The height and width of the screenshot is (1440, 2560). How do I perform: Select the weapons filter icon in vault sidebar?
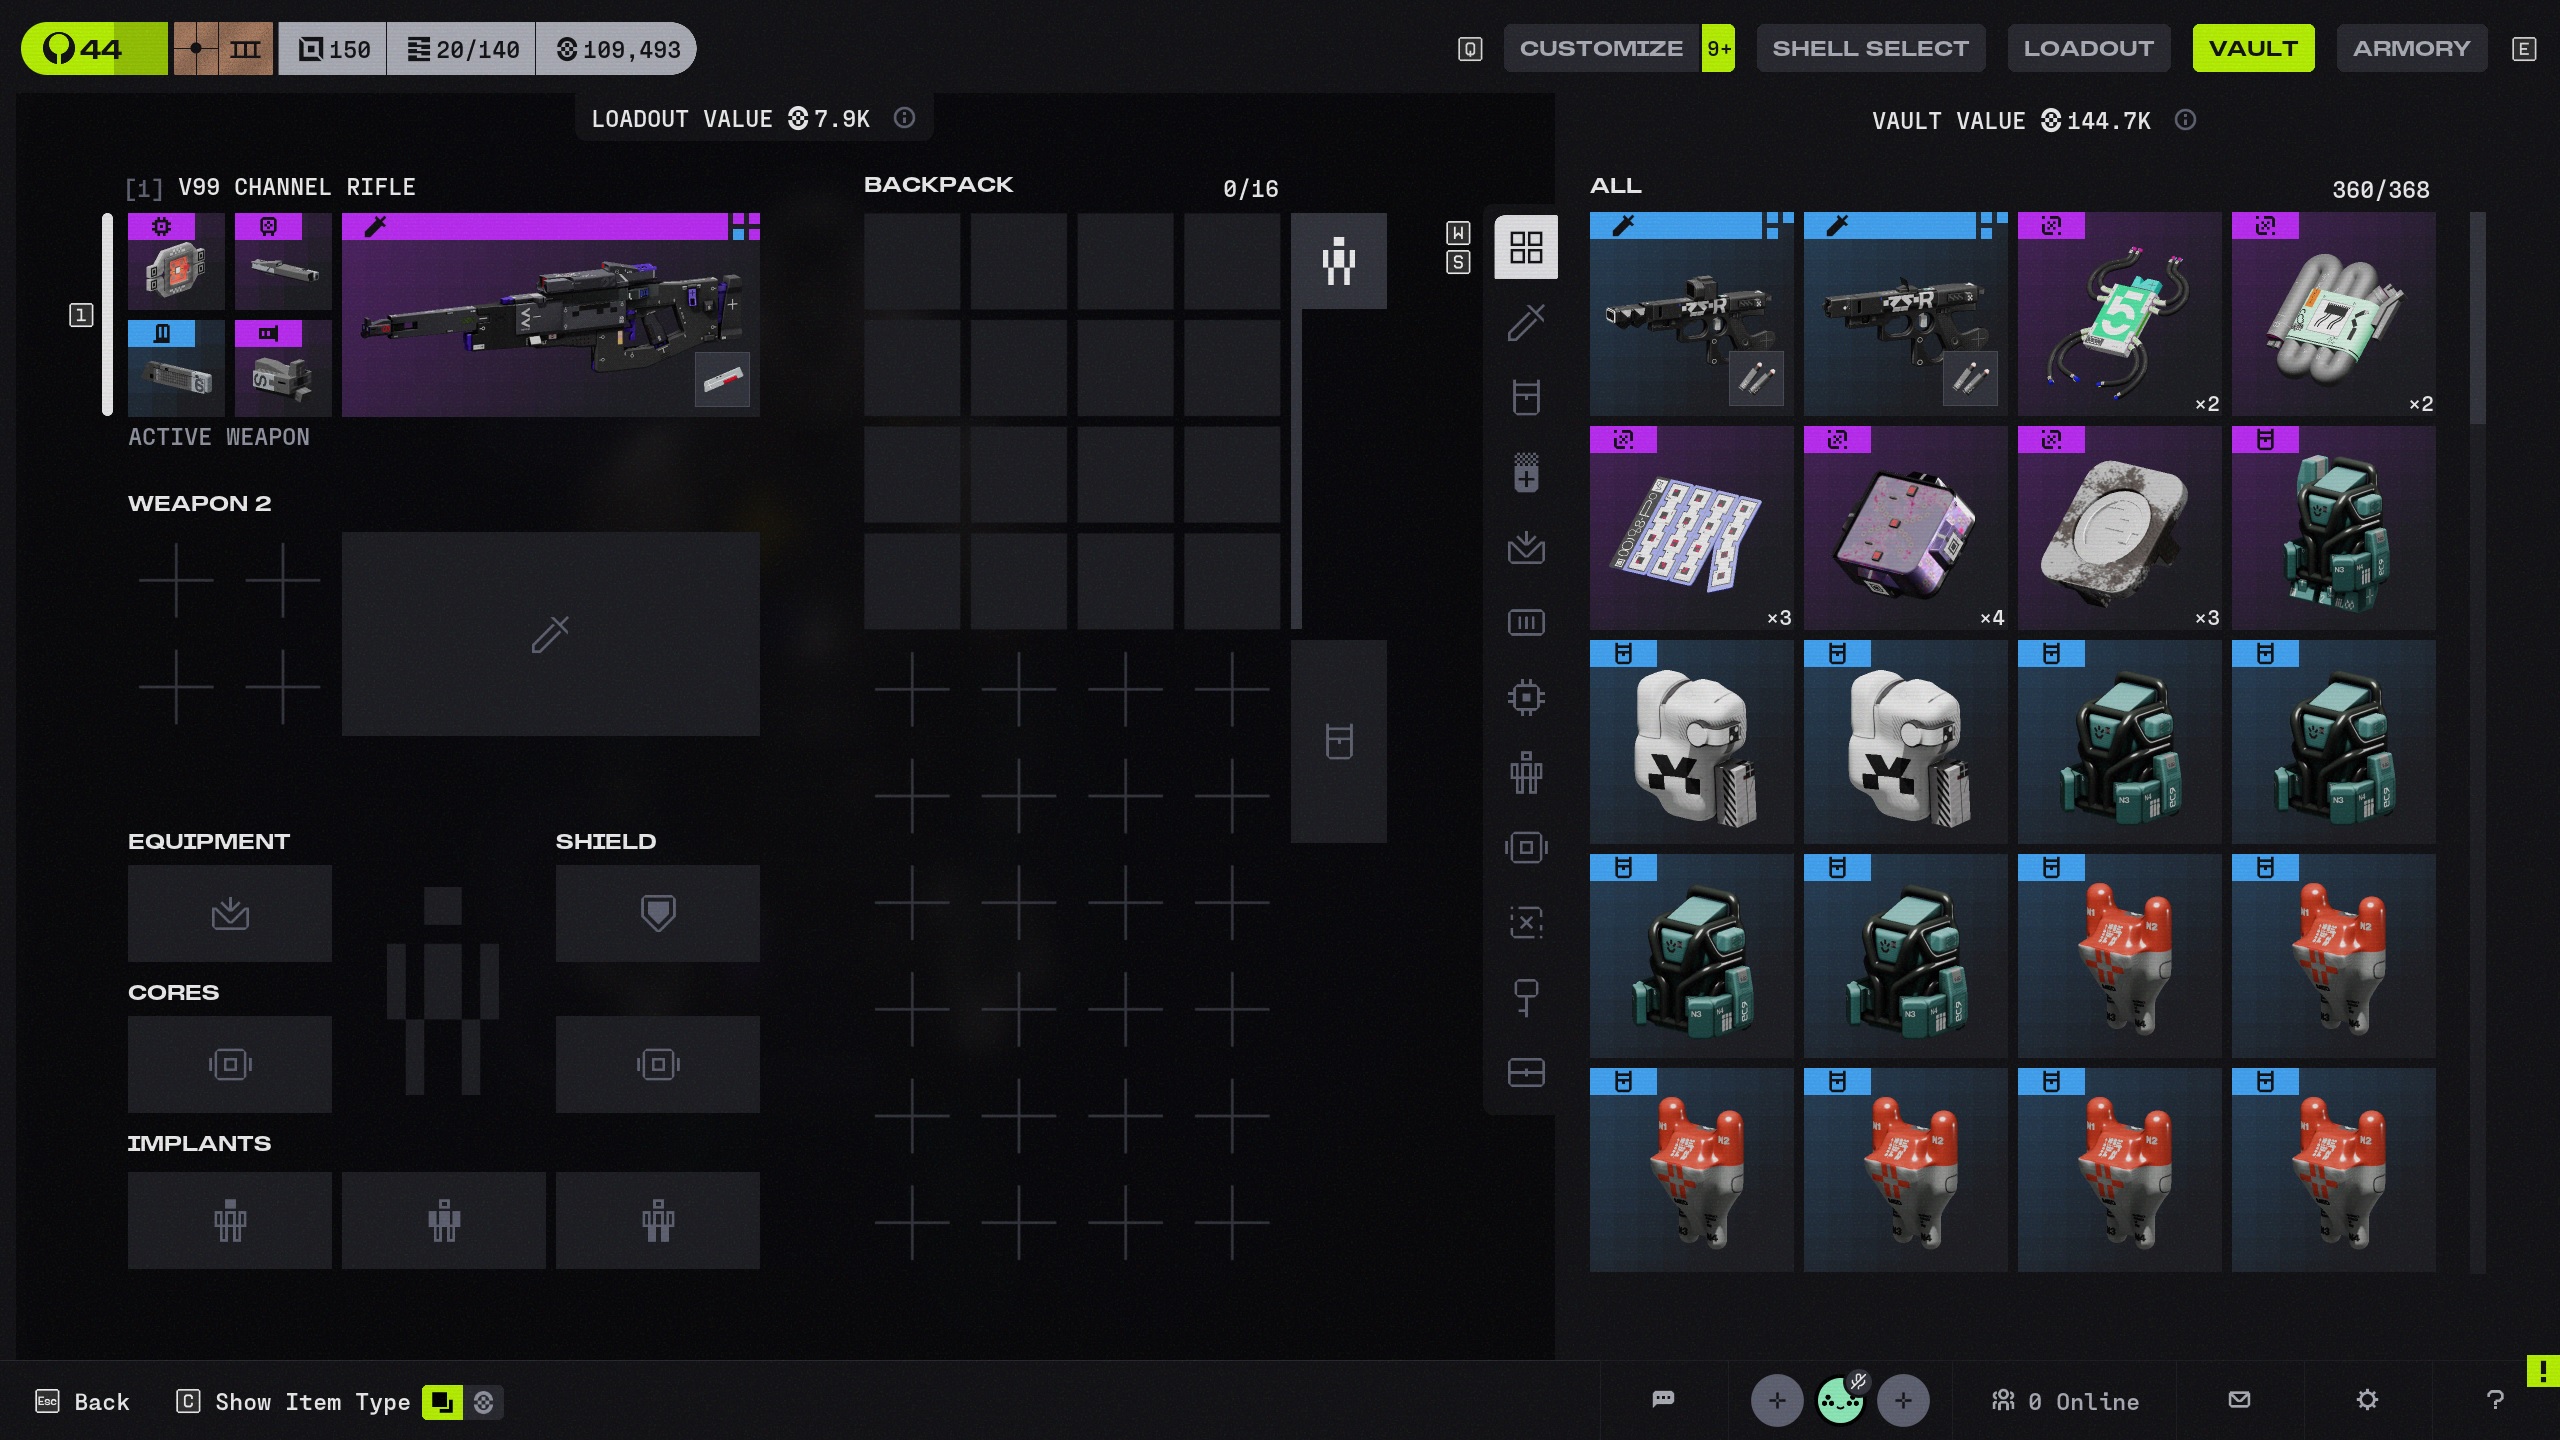1526,322
